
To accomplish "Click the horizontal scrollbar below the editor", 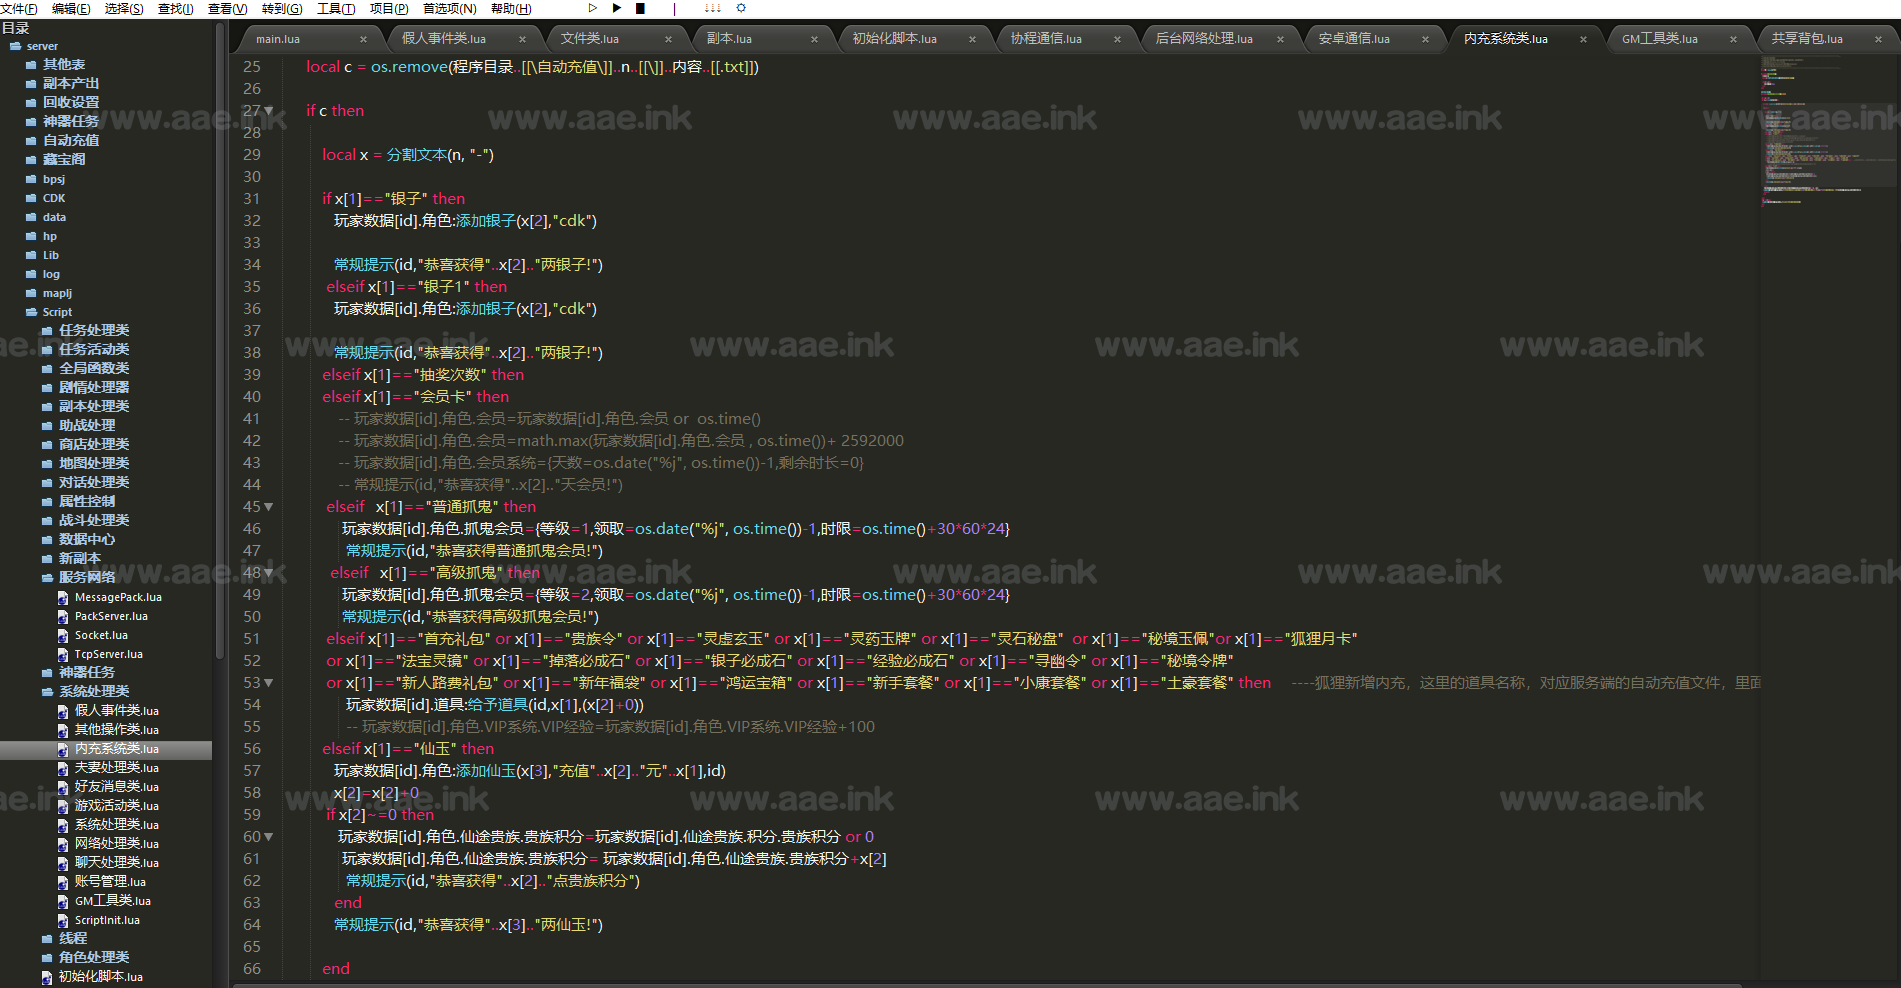I will tap(988, 986).
